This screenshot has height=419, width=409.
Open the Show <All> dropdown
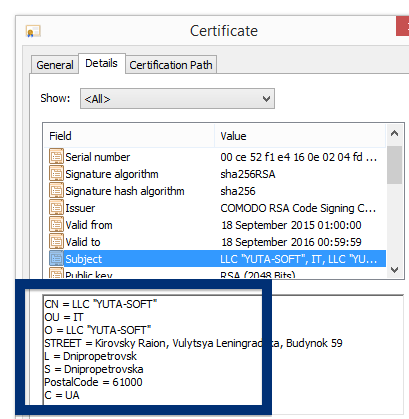[177, 99]
